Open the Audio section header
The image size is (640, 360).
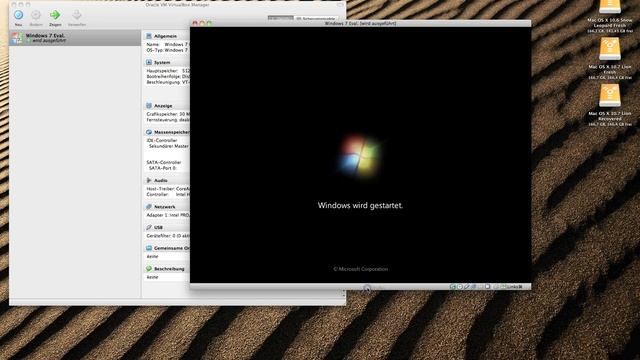coord(157,180)
